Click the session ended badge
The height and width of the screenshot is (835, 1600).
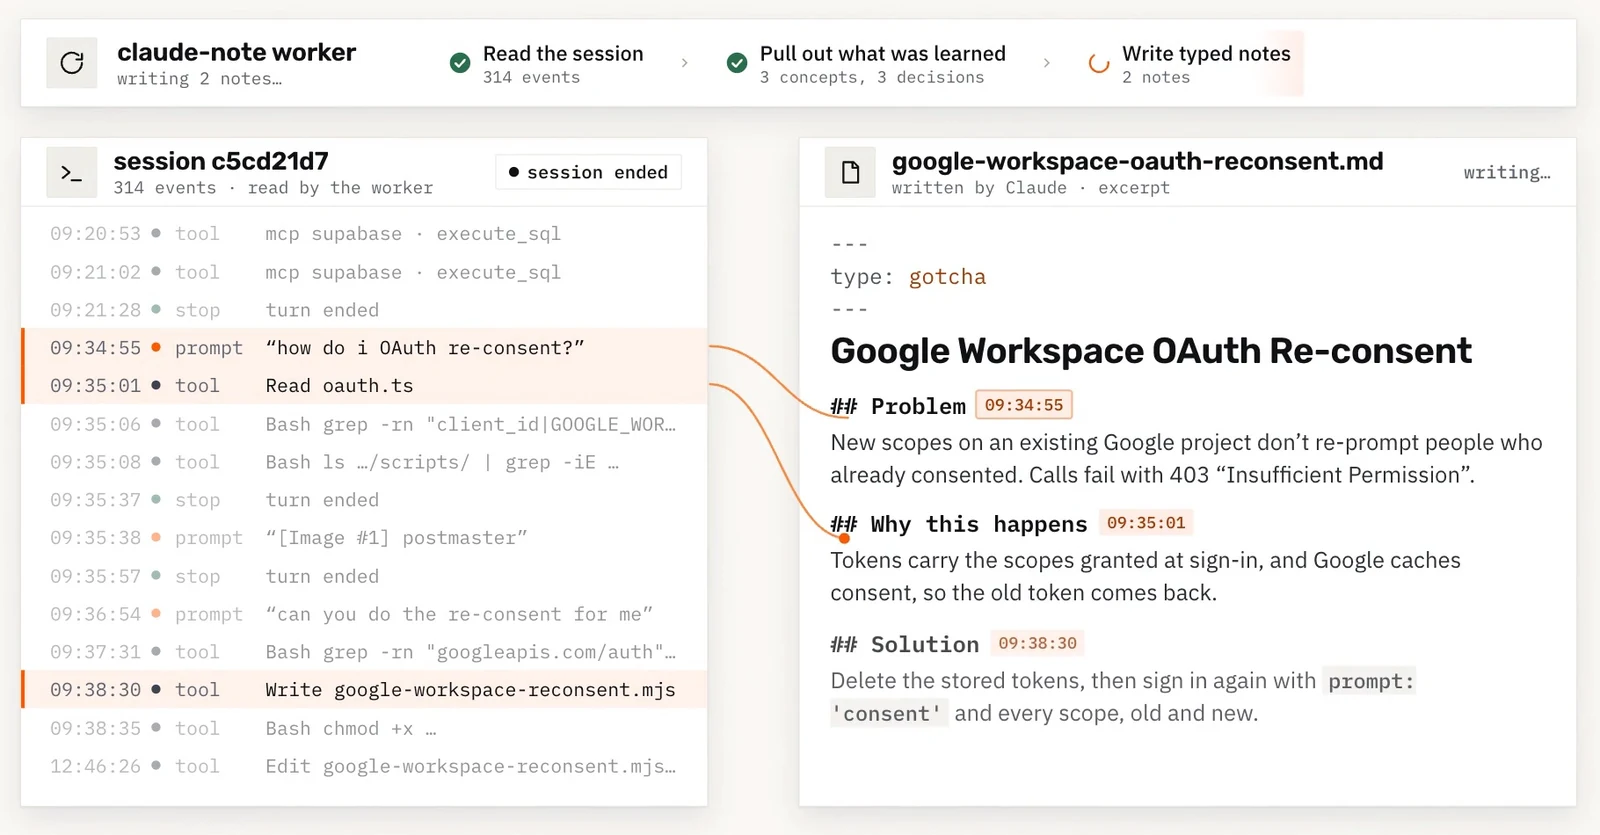(588, 172)
